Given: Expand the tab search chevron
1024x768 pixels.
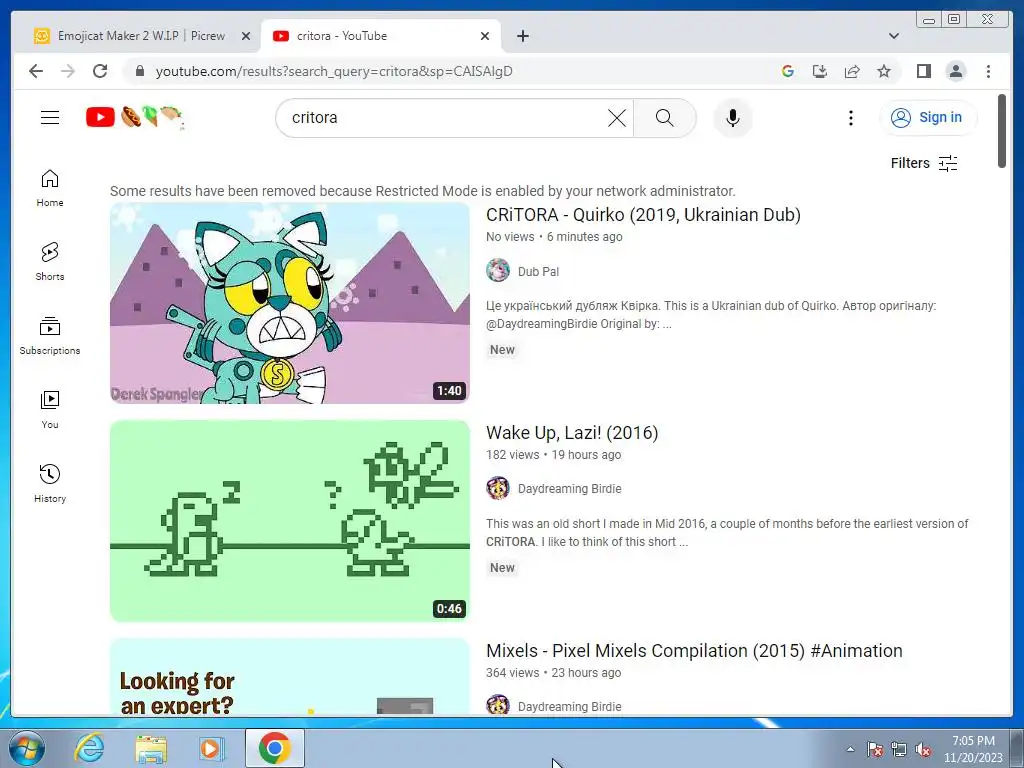Looking at the screenshot, I should pos(893,36).
